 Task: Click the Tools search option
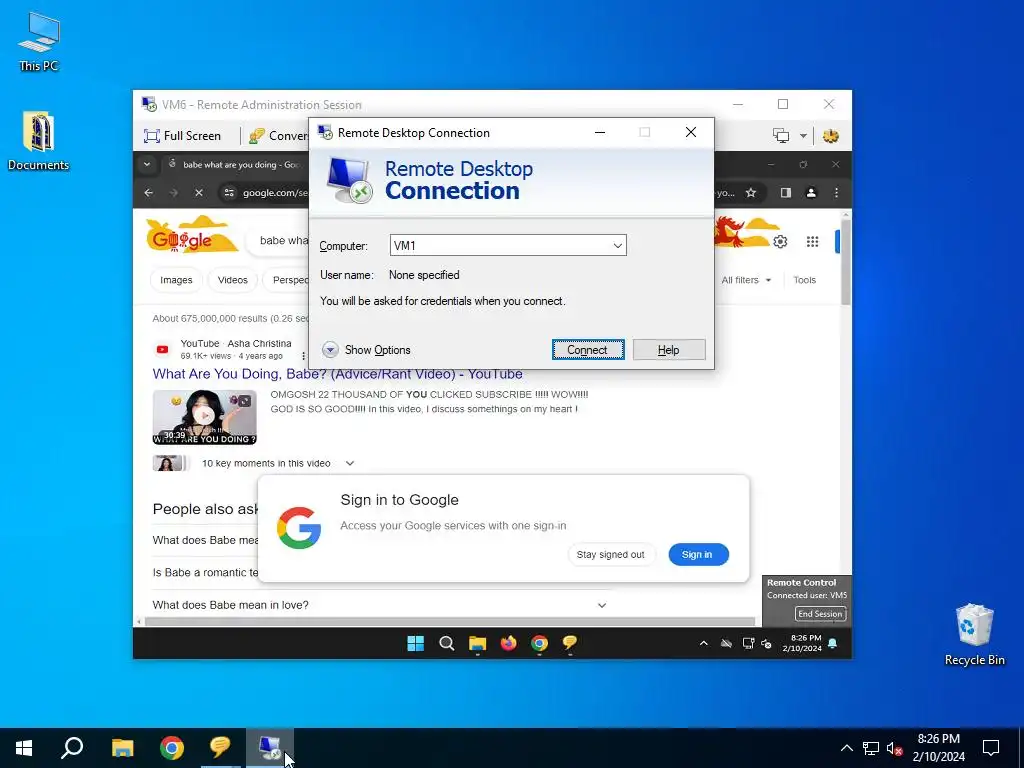coord(805,280)
